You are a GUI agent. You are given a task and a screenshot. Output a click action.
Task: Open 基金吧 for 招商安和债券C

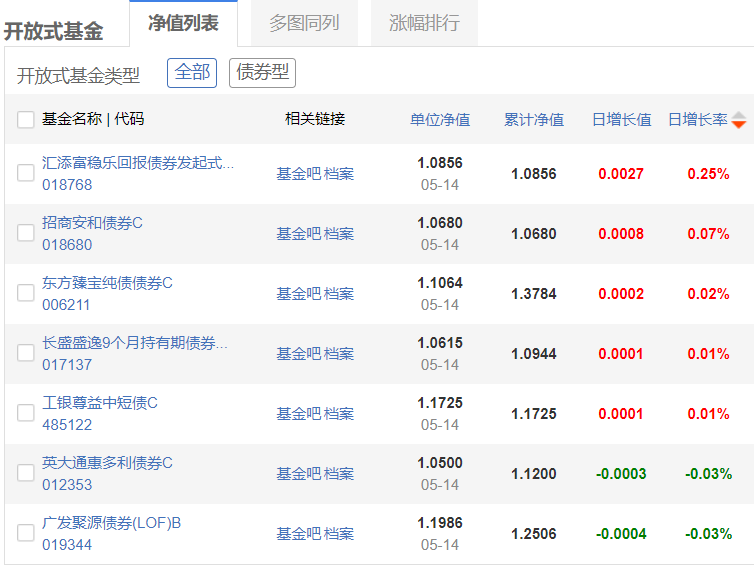[299, 234]
